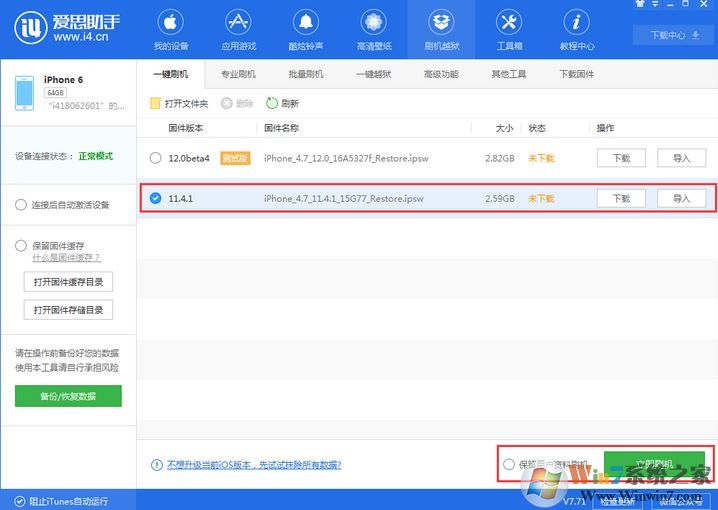Click firmware name iPhone_4.7_11.4.1_15G77_Restore.ipsw
718x510 pixels.
[x=343, y=199]
